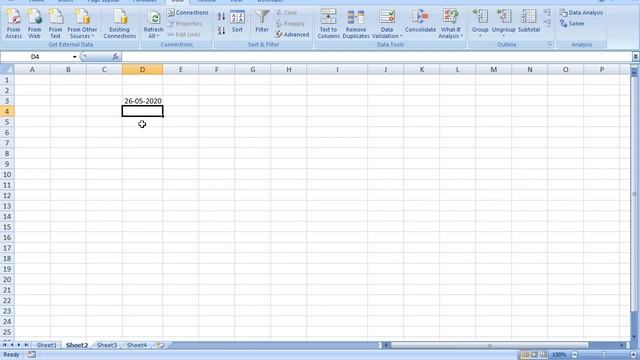Open the Existing Connections dialog
Viewport: 640px width, 360px height.
tap(120, 24)
